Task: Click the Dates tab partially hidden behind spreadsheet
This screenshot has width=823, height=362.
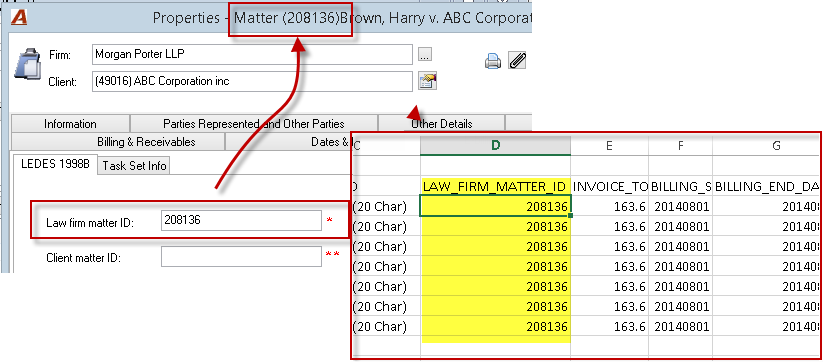Action: (x=288, y=142)
